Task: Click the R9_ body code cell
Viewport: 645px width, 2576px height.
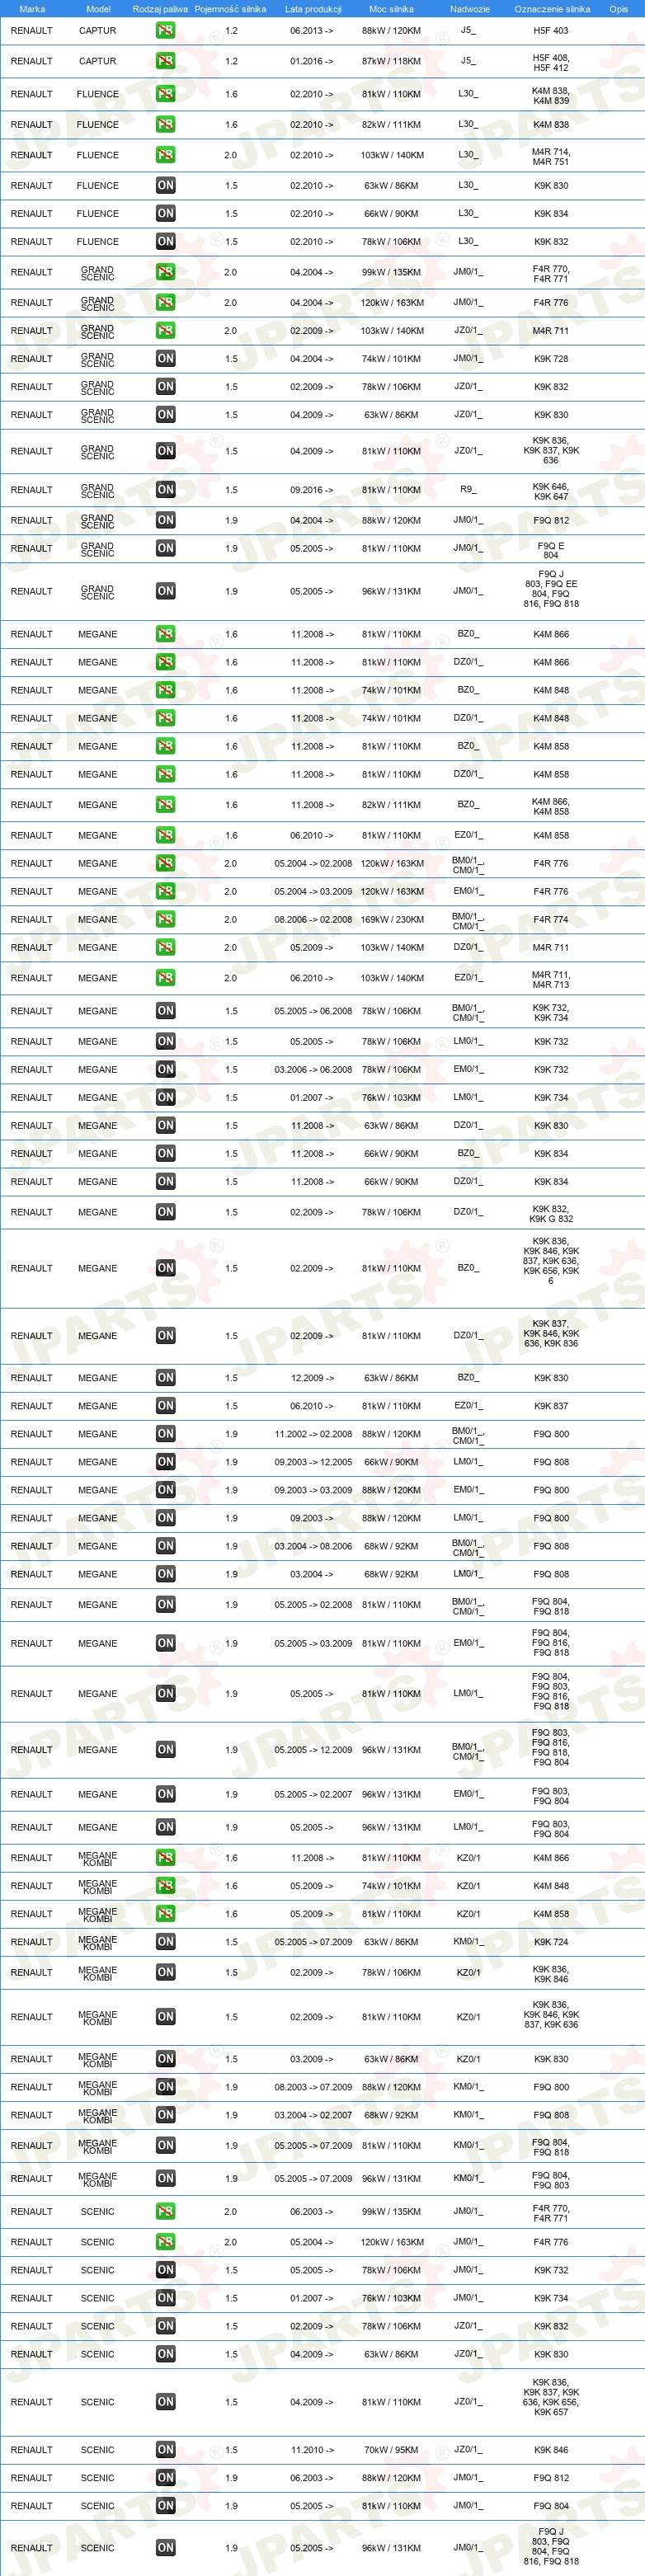Action: [468, 490]
